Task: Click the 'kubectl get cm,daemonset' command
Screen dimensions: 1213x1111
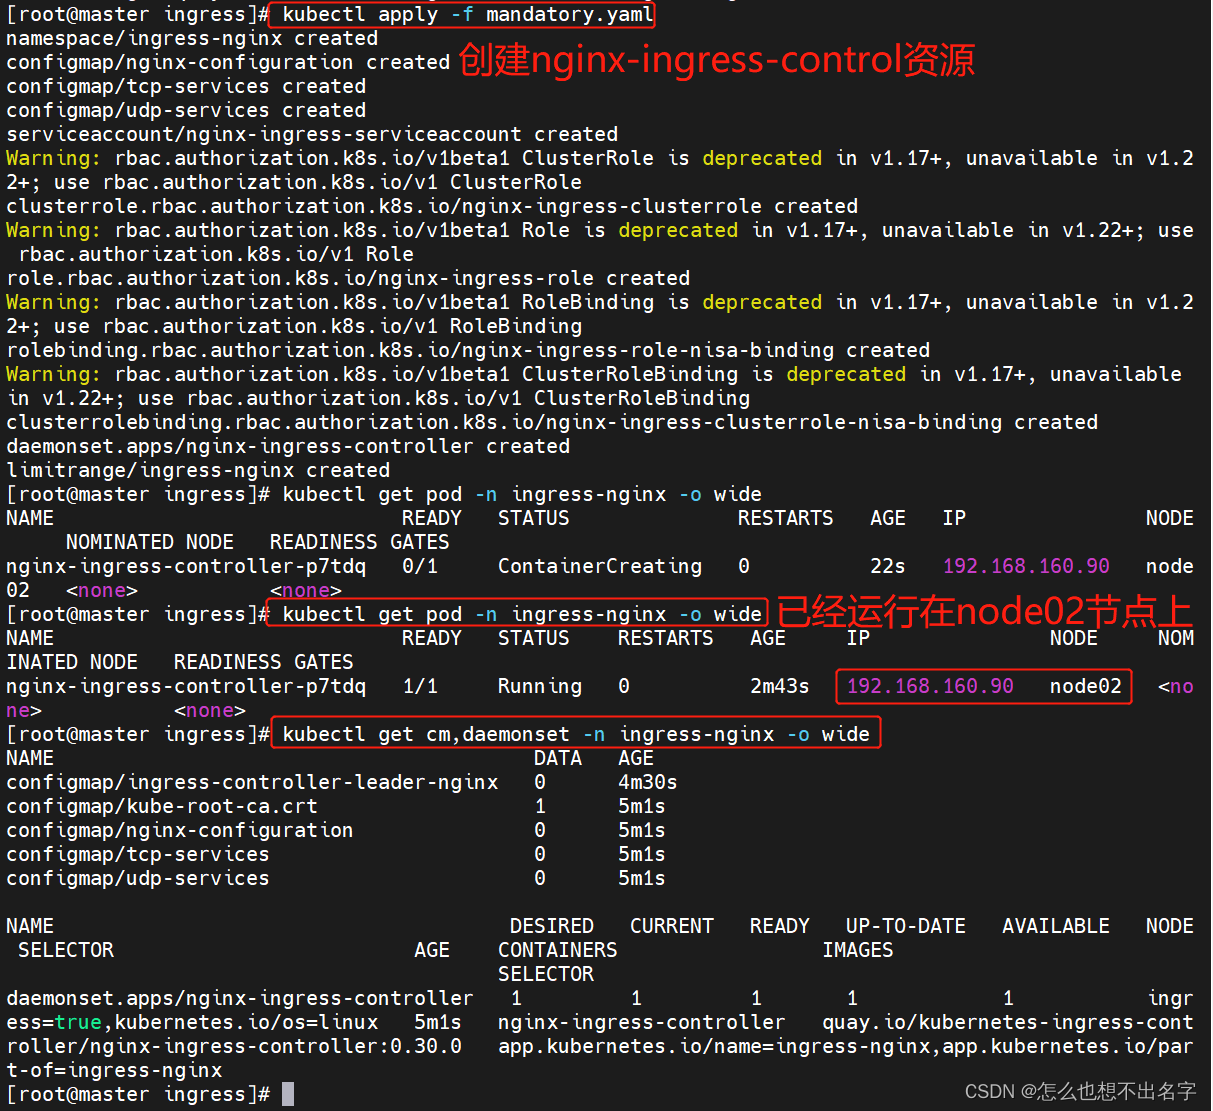Action: pos(576,734)
